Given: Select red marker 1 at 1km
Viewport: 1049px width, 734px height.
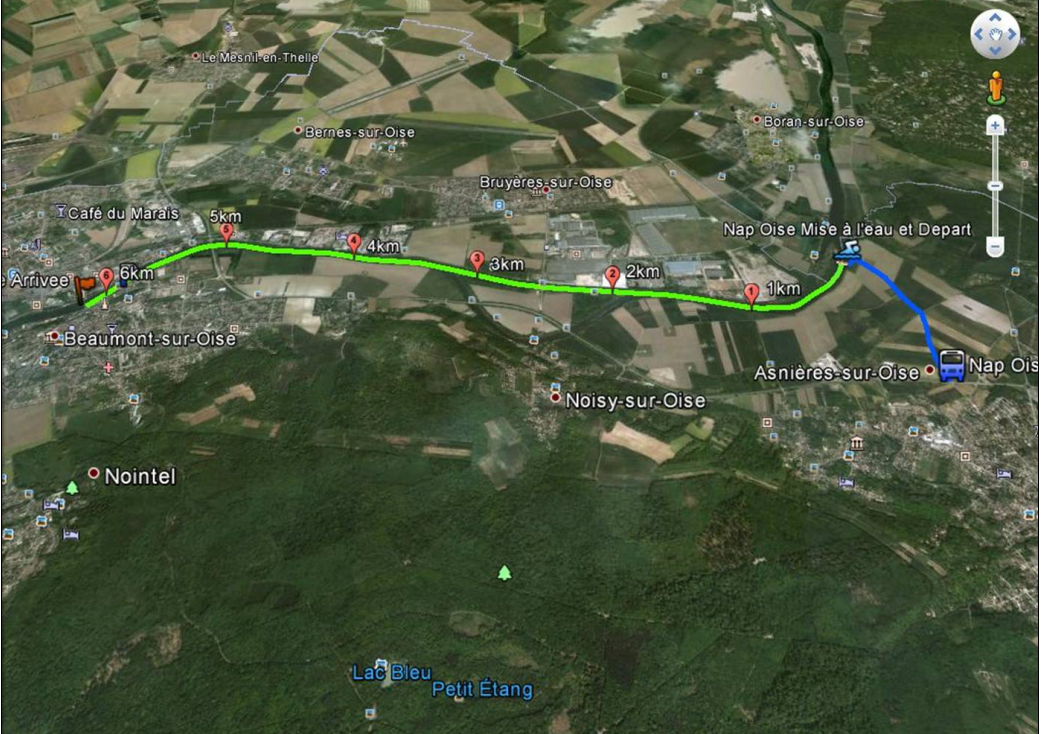Looking at the screenshot, I should click(x=751, y=294).
